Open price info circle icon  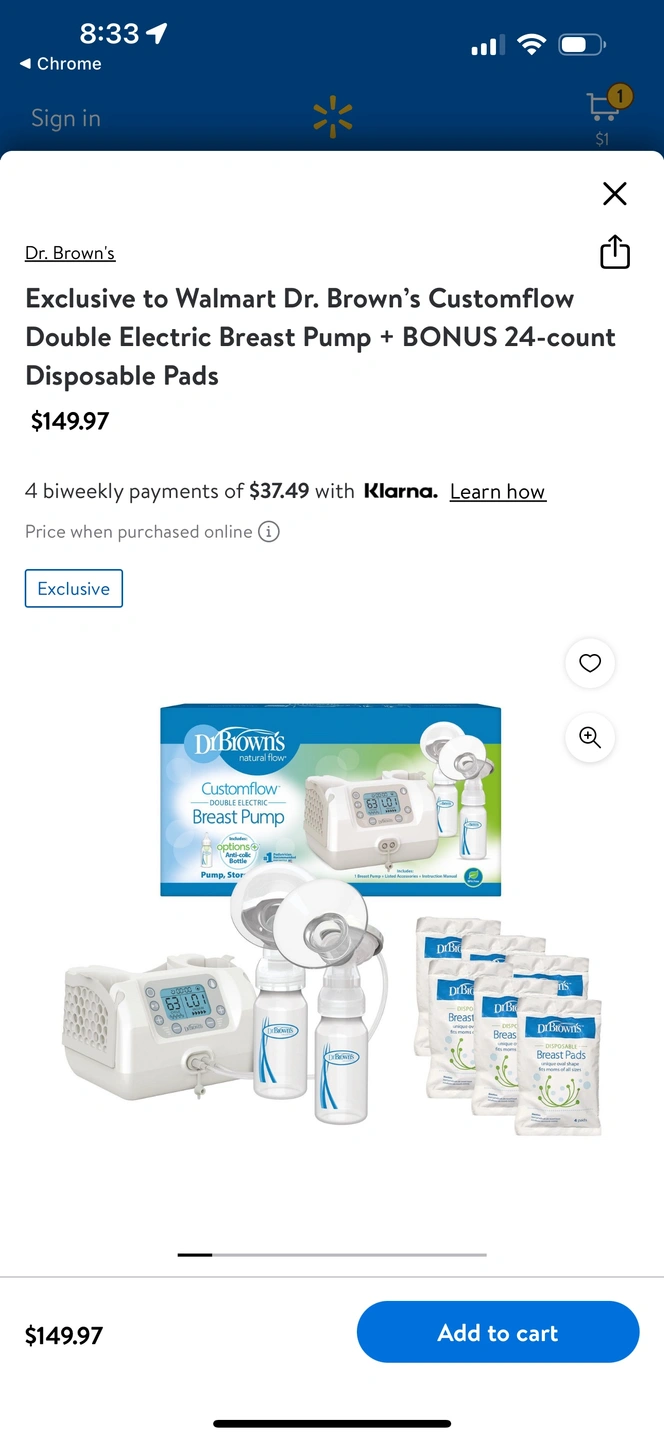(x=269, y=532)
